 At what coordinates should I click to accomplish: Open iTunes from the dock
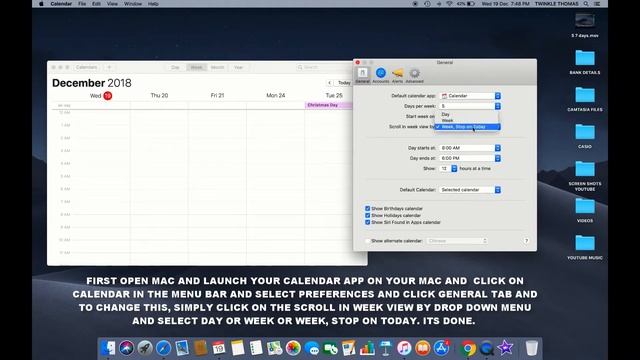[x=404, y=348]
